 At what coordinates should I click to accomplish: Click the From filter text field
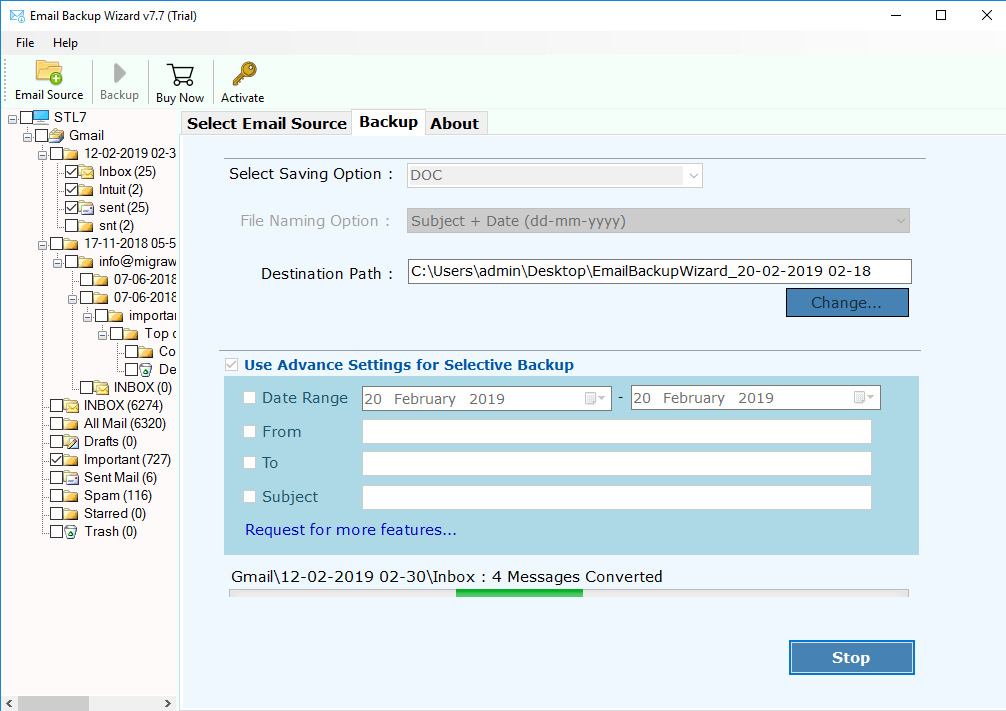point(617,432)
